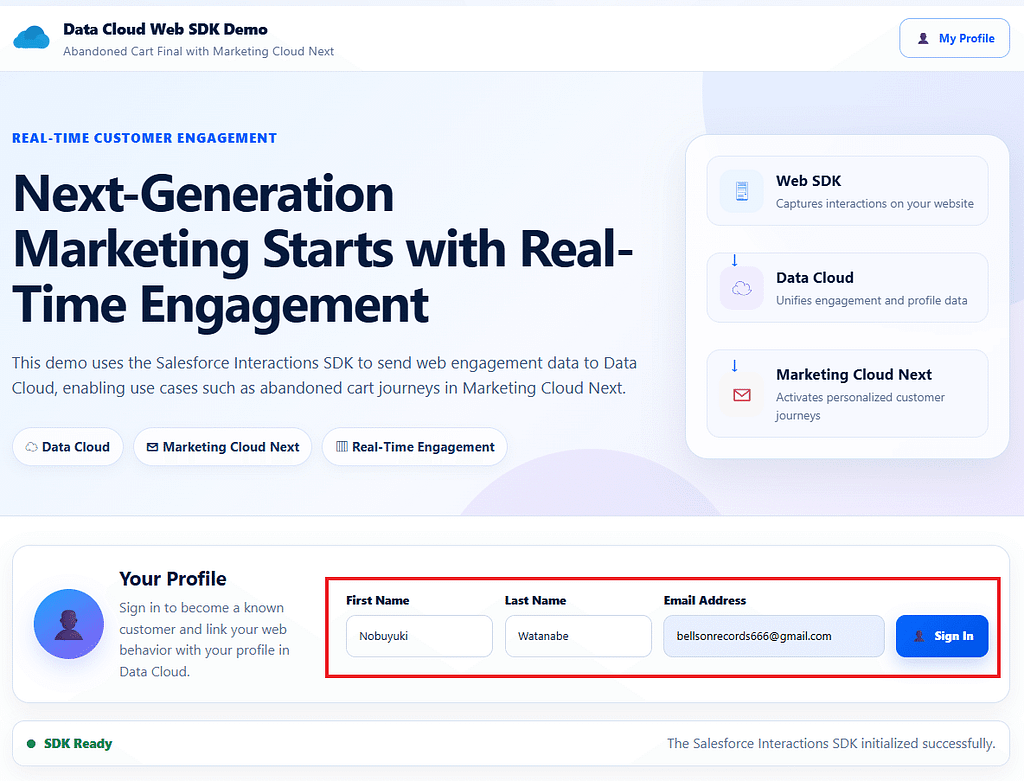Image resolution: width=1024 pixels, height=781 pixels.
Task: Select the Web SDK card title
Action: [x=808, y=181]
